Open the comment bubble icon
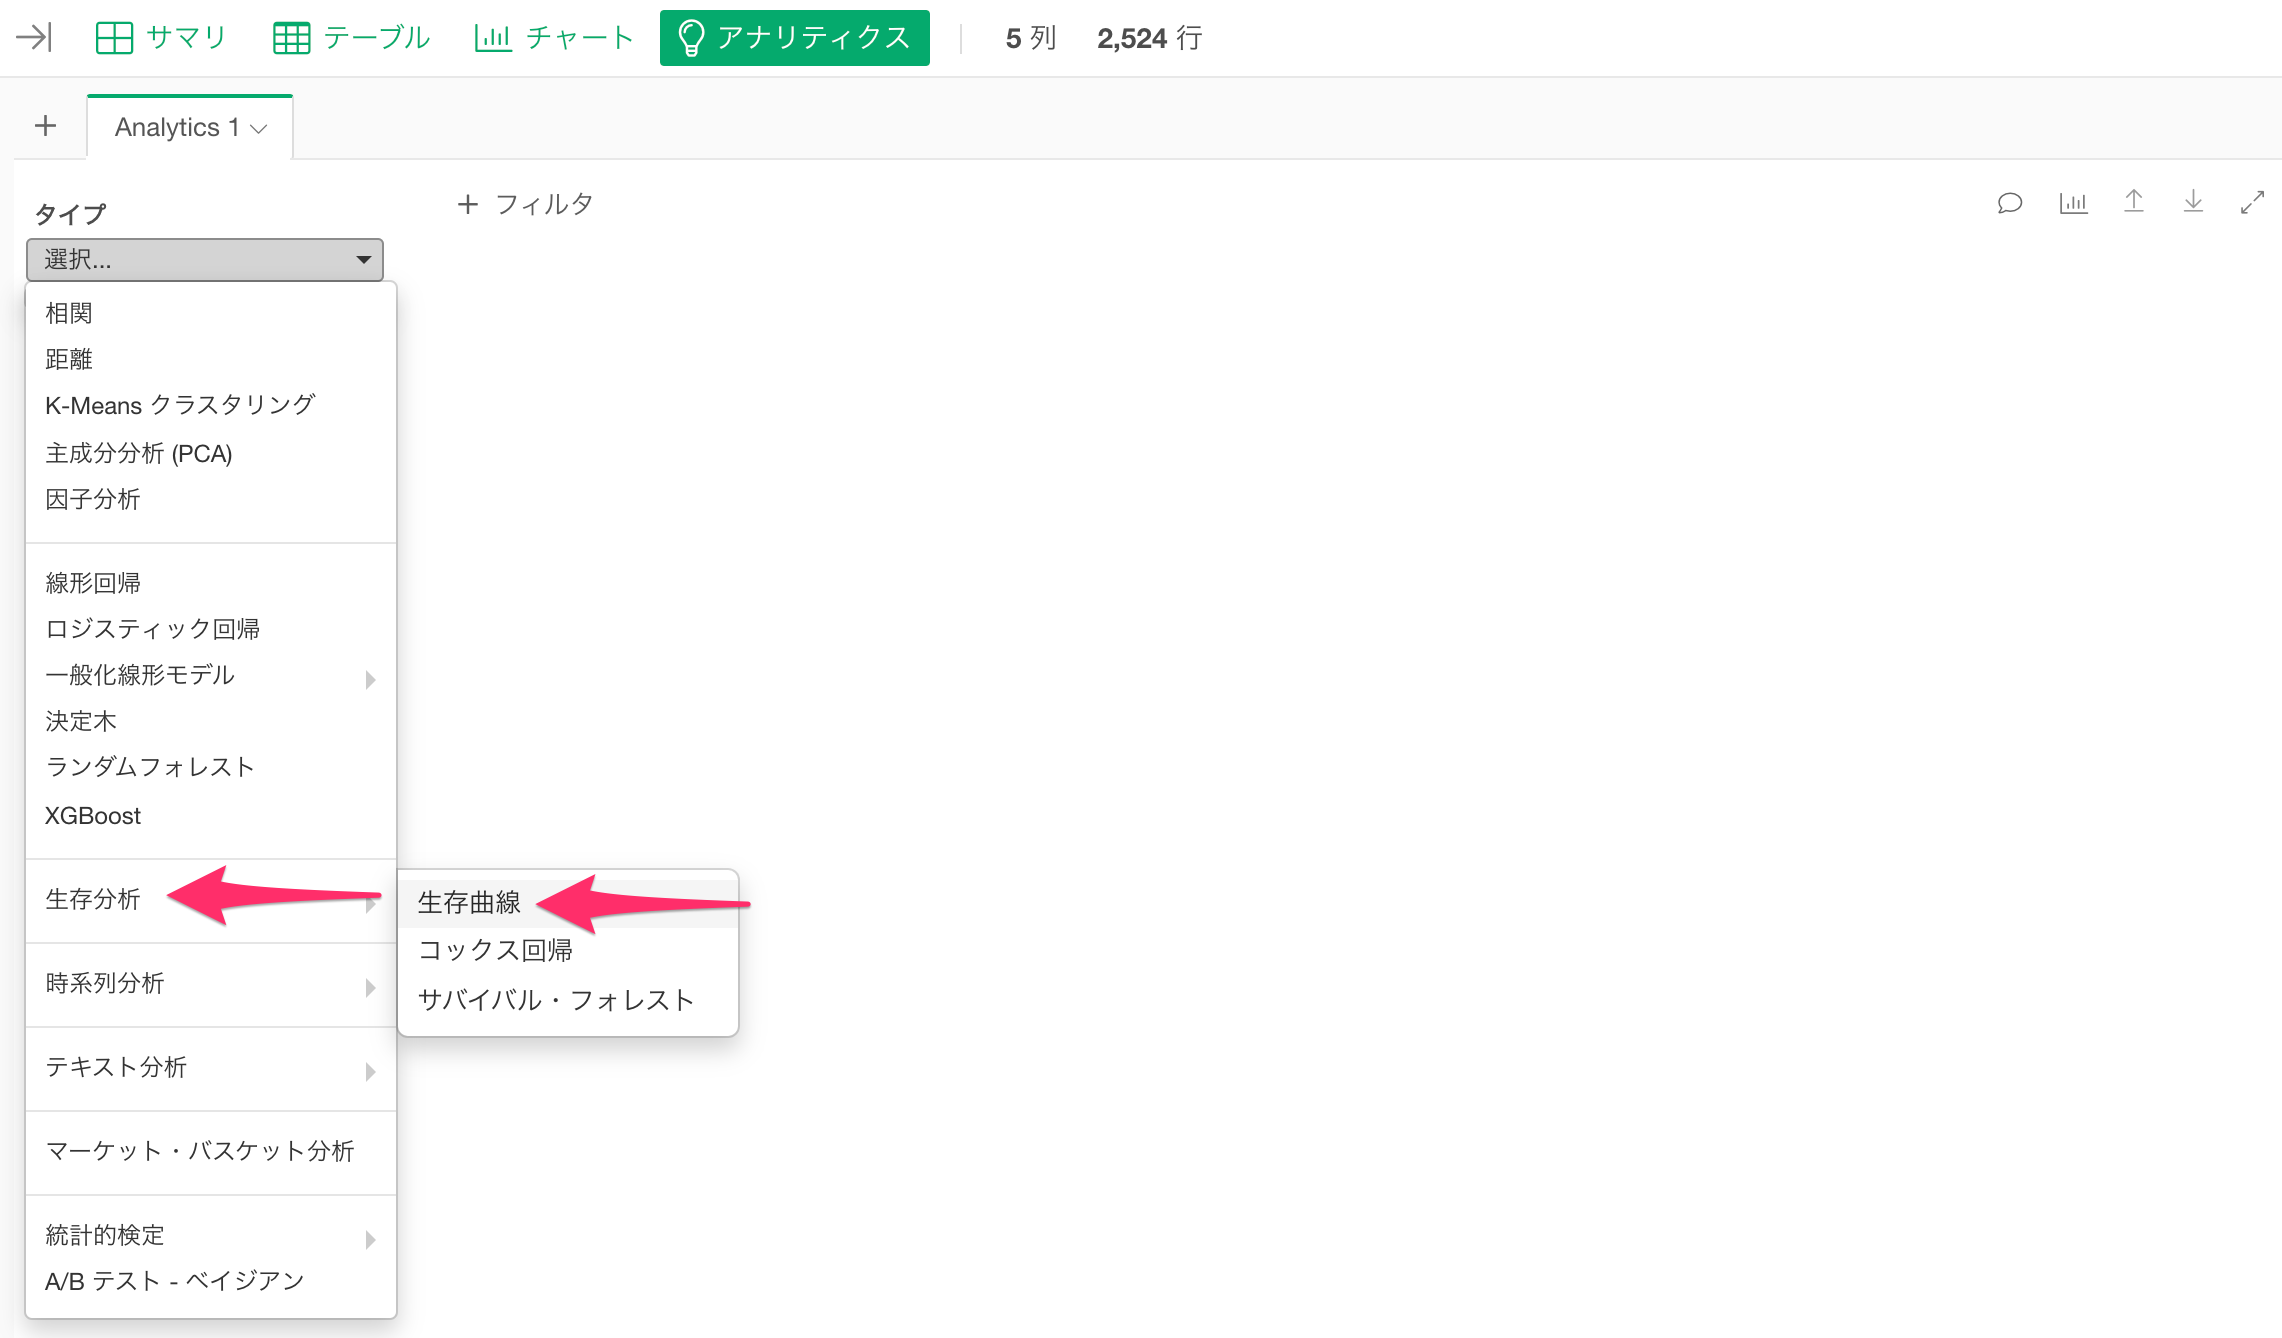 [2010, 203]
